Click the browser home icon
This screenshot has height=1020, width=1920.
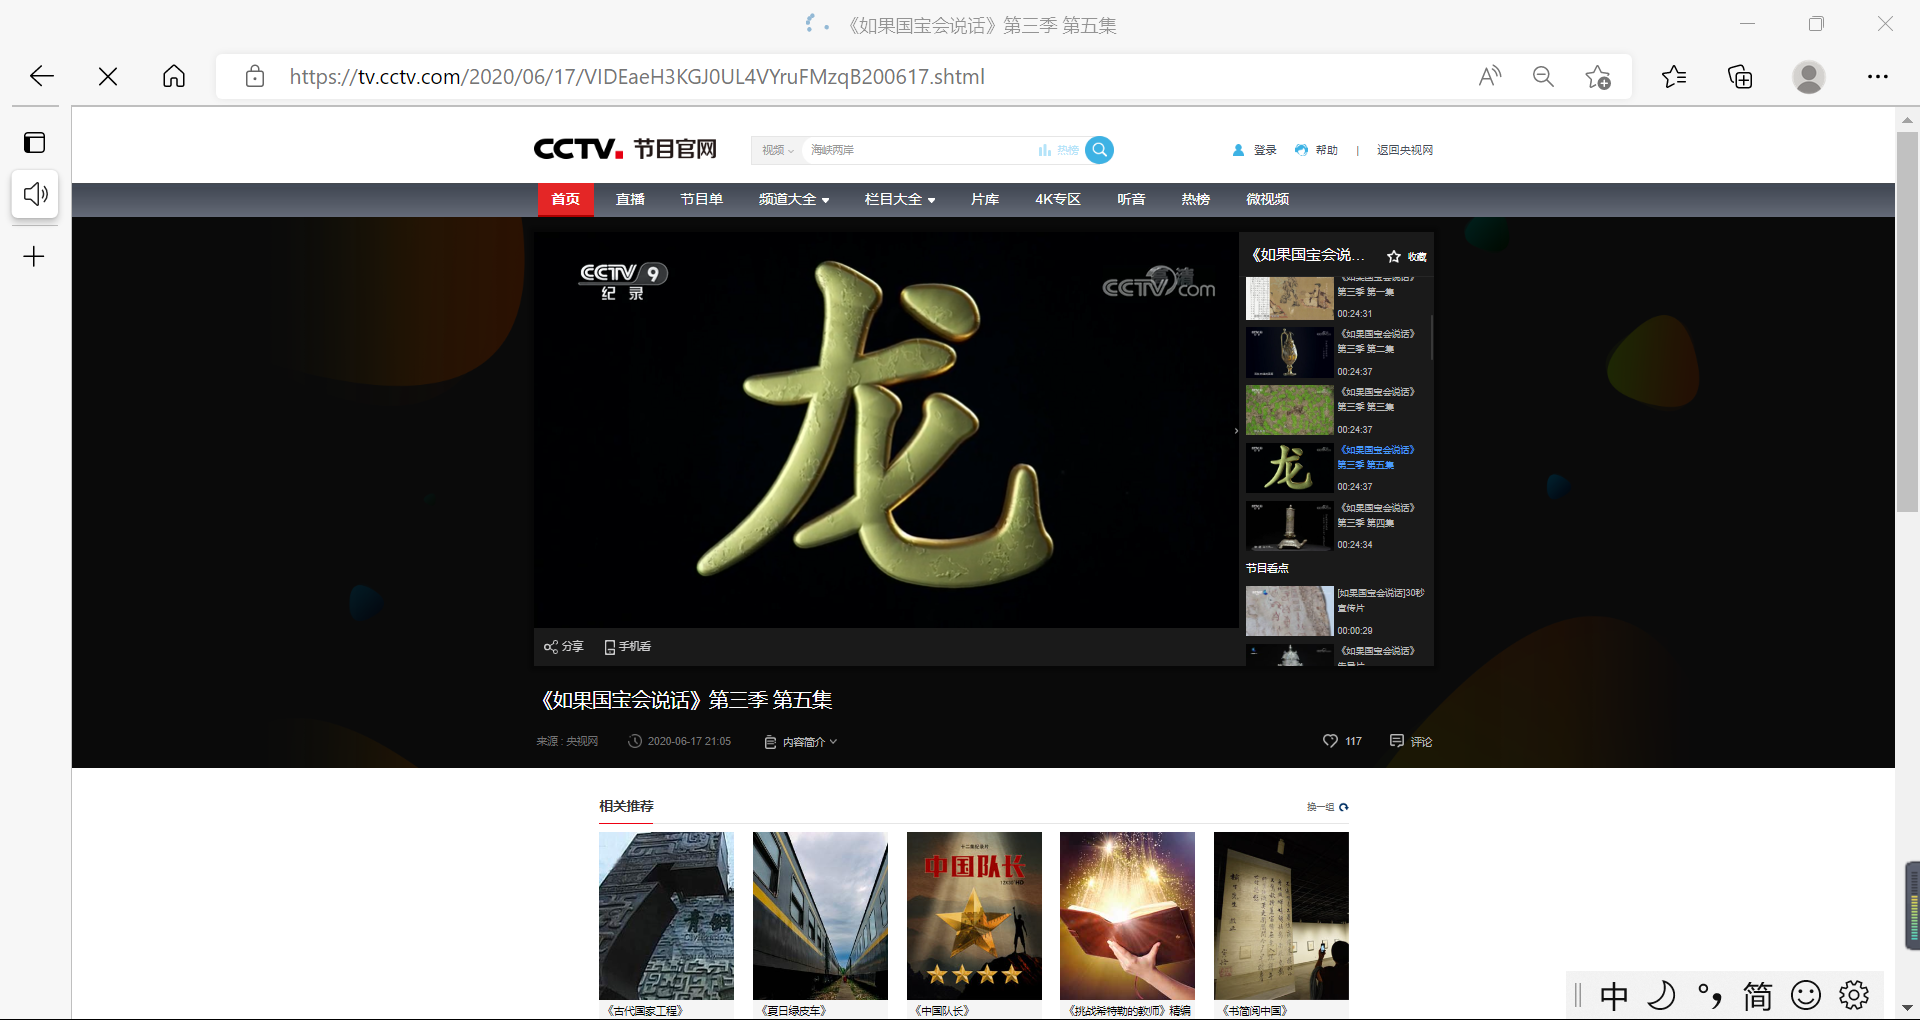(174, 77)
